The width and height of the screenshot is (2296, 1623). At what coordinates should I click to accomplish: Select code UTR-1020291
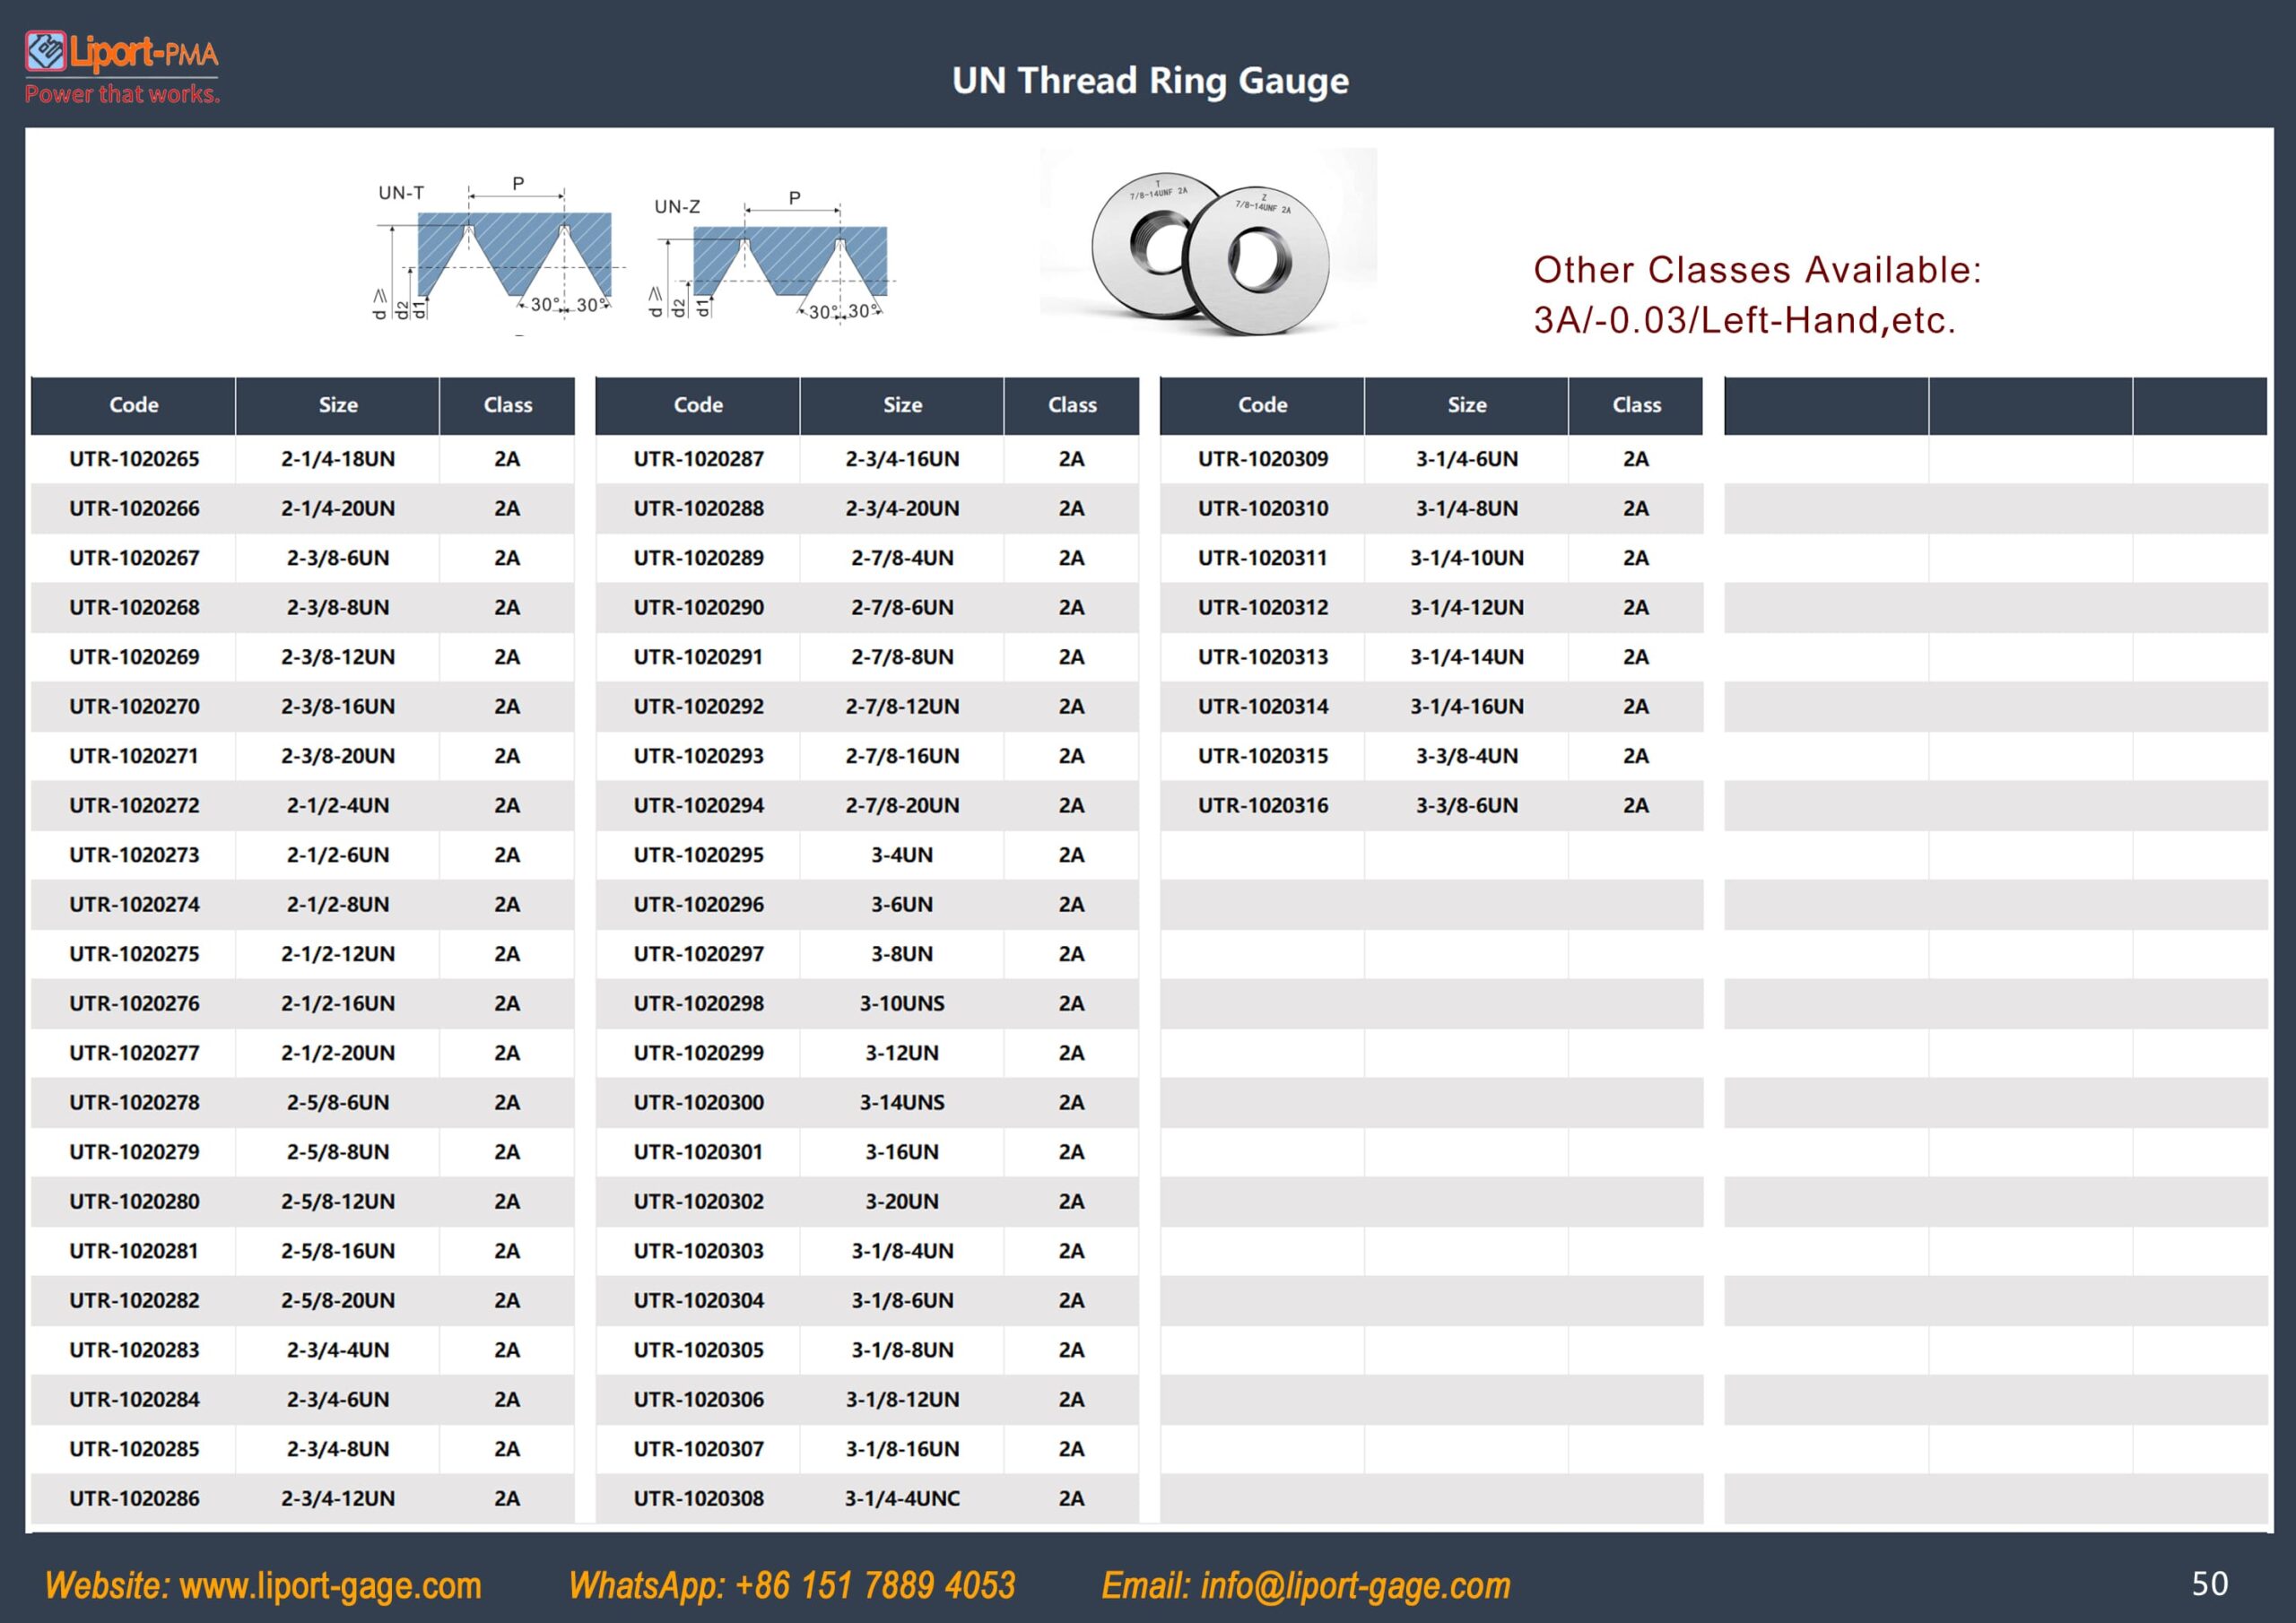point(698,657)
